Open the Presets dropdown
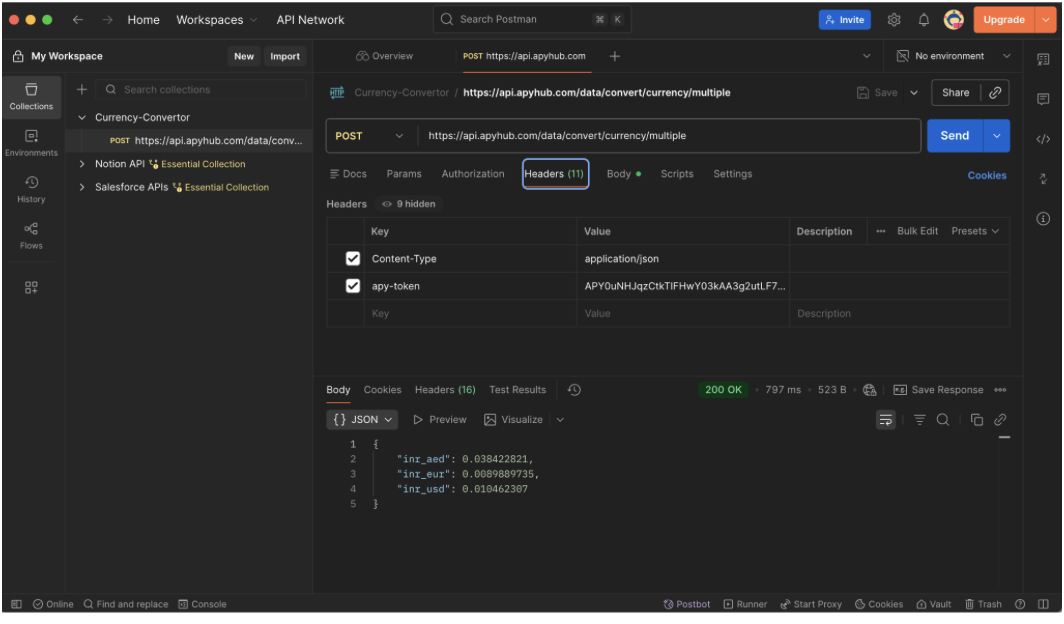The width and height of the screenshot is (1064, 624). coord(975,231)
